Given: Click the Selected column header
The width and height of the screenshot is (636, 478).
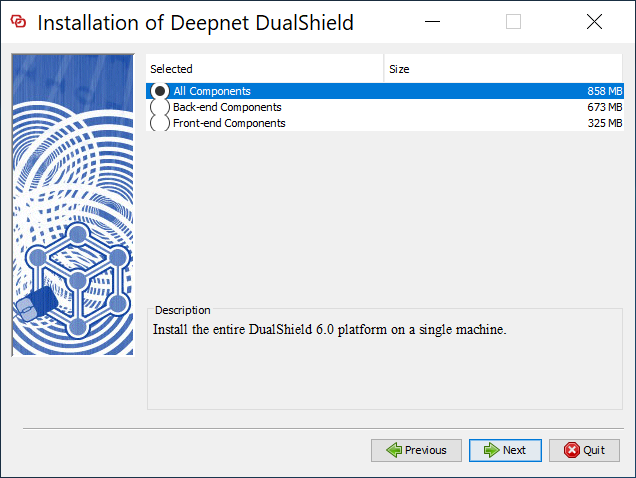Looking at the screenshot, I should point(264,69).
